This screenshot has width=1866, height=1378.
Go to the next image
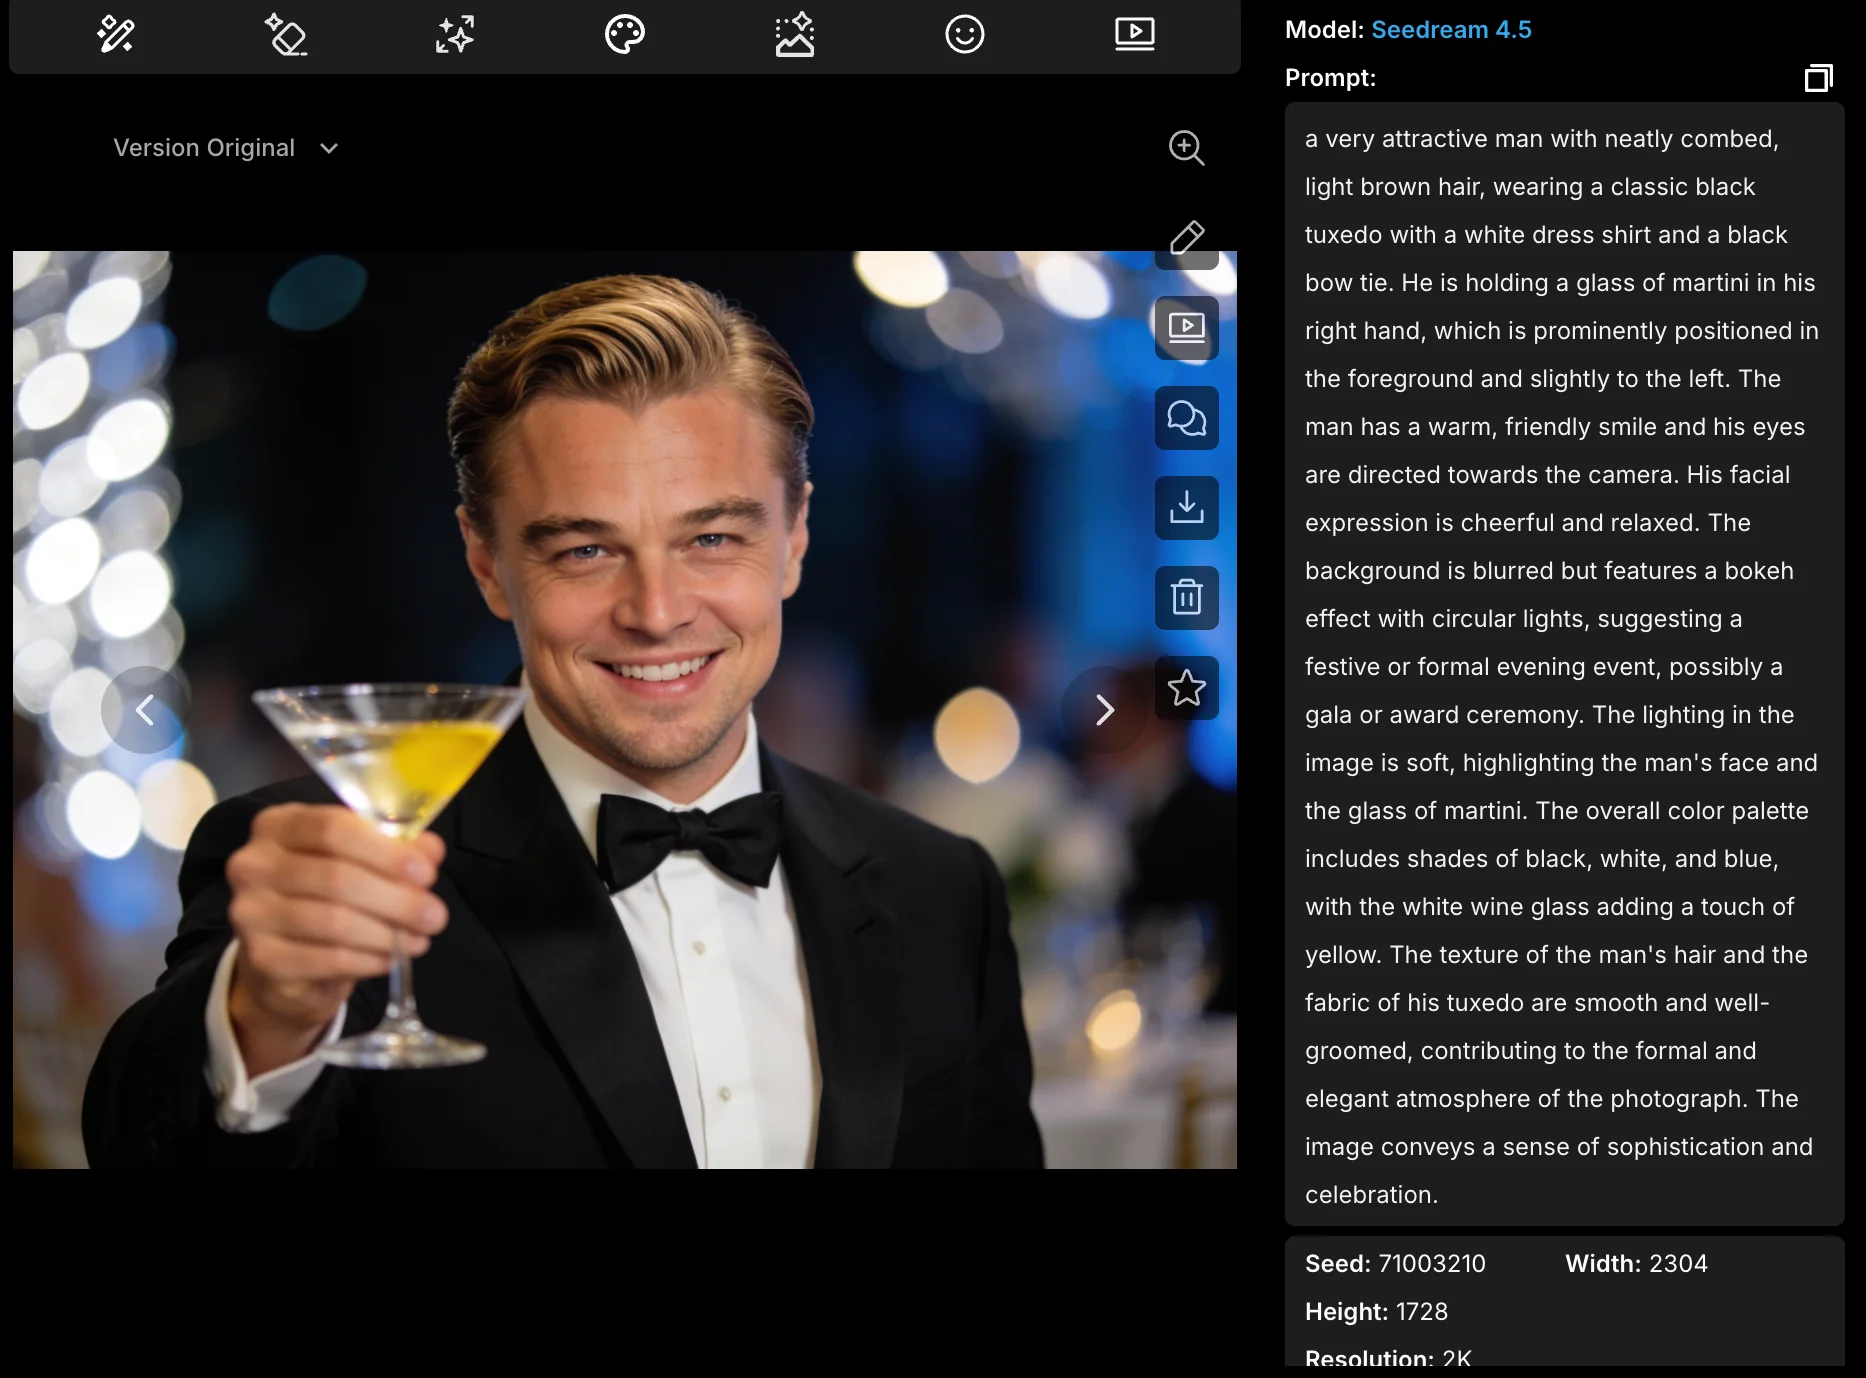point(1104,710)
